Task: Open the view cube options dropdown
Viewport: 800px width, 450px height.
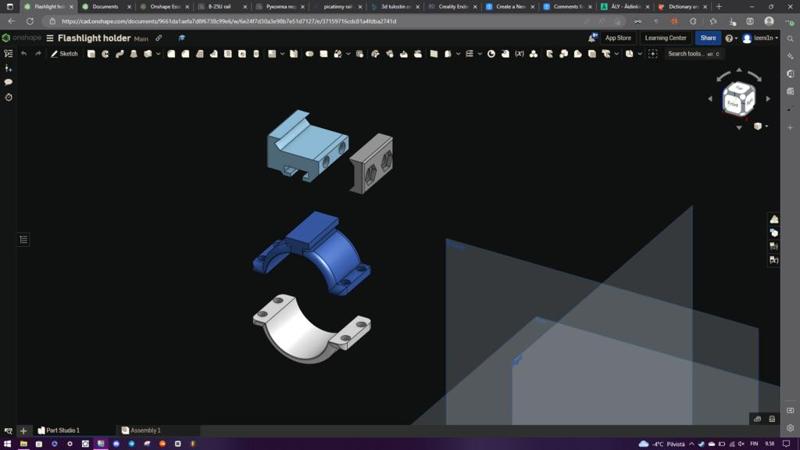Action: [x=760, y=126]
